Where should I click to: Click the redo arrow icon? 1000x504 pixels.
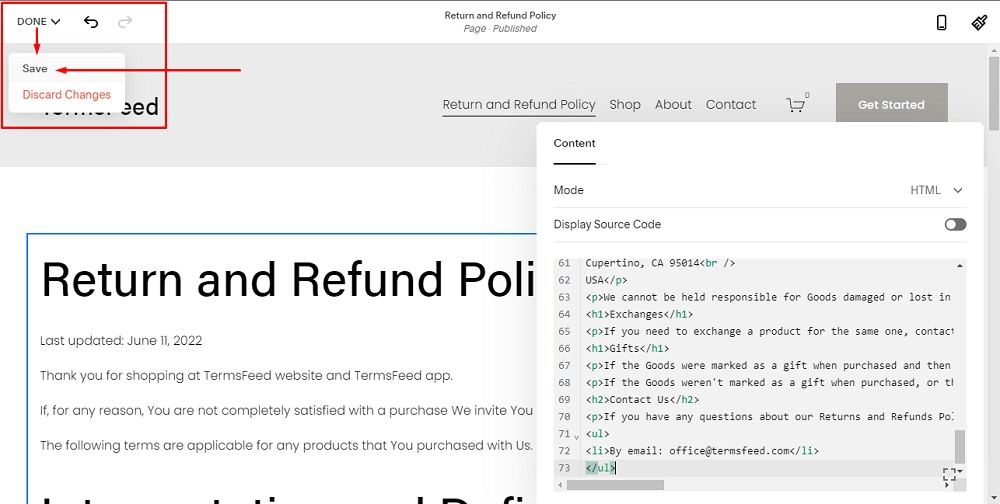pos(125,22)
